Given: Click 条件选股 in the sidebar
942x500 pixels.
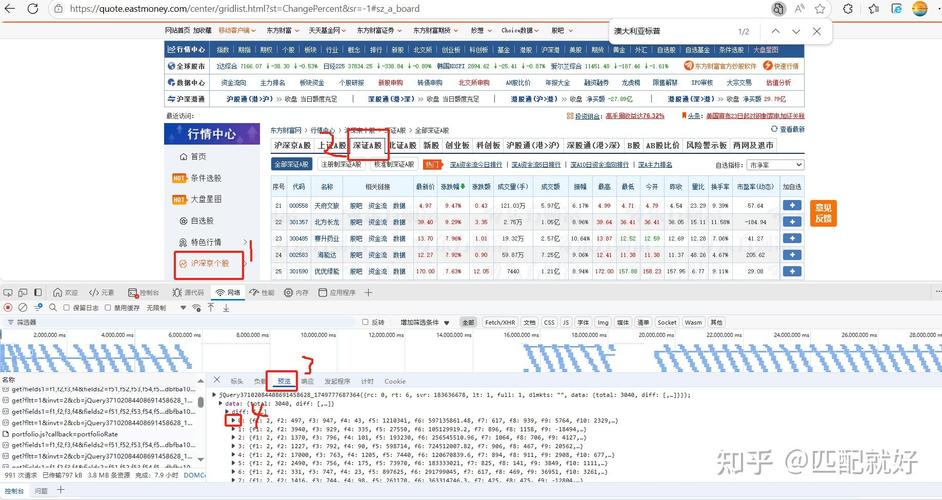Looking at the screenshot, I should 206,178.
